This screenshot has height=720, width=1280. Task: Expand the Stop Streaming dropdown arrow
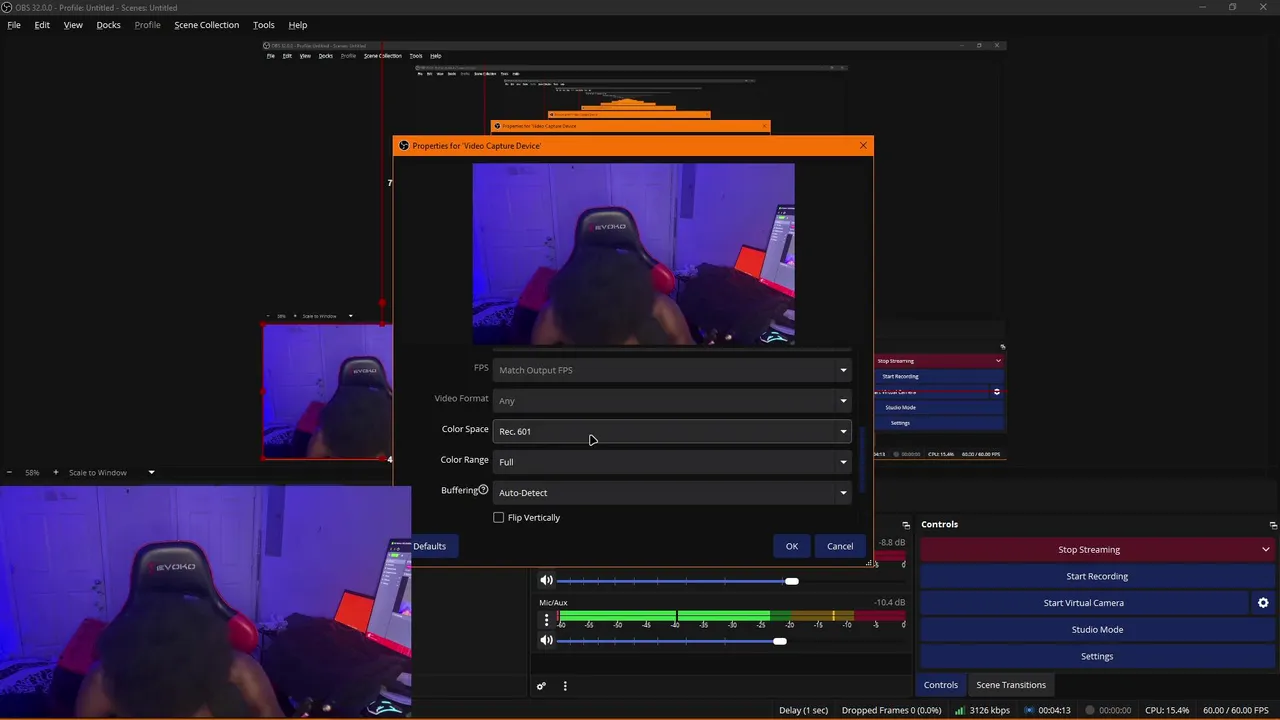pyautogui.click(x=1266, y=549)
